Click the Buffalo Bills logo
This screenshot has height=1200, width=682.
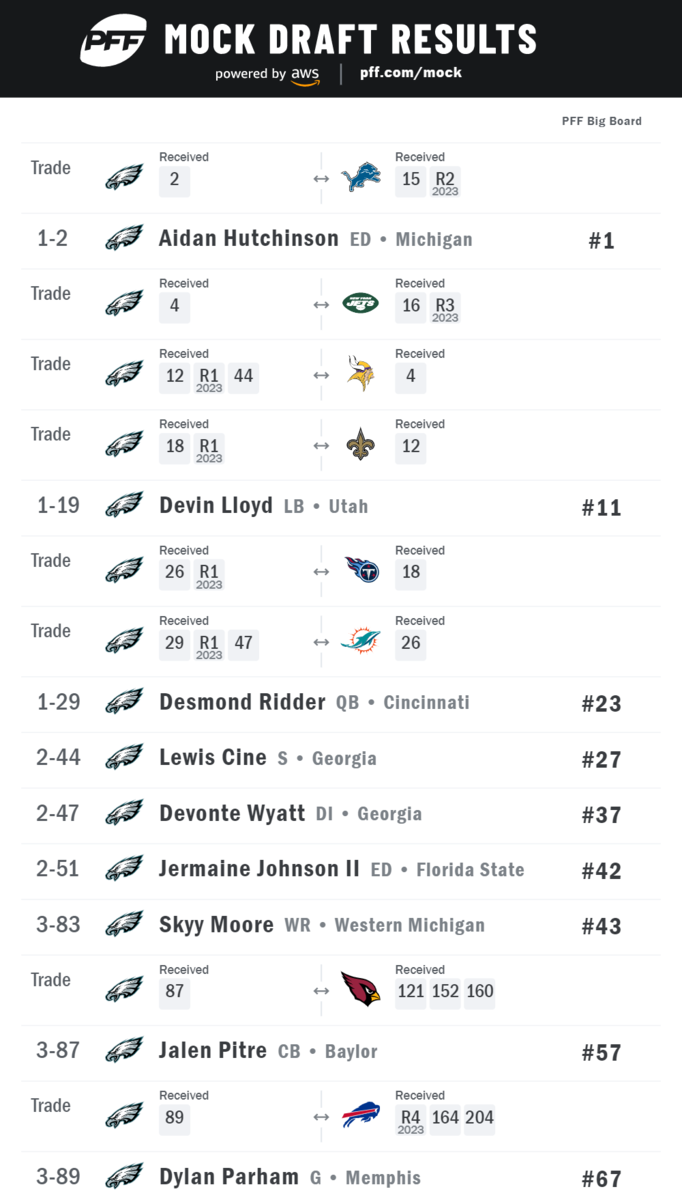pyautogui.click(x=360, y=1115)
